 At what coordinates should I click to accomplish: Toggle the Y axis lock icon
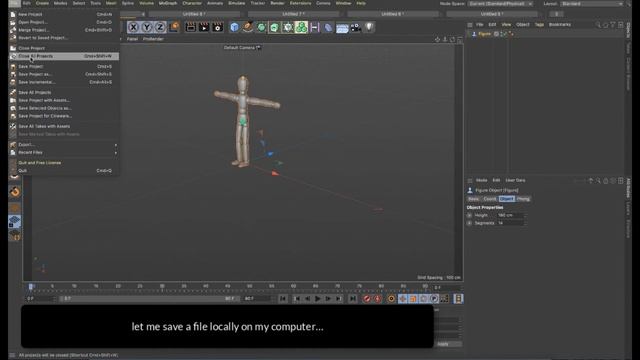[147, 27]
